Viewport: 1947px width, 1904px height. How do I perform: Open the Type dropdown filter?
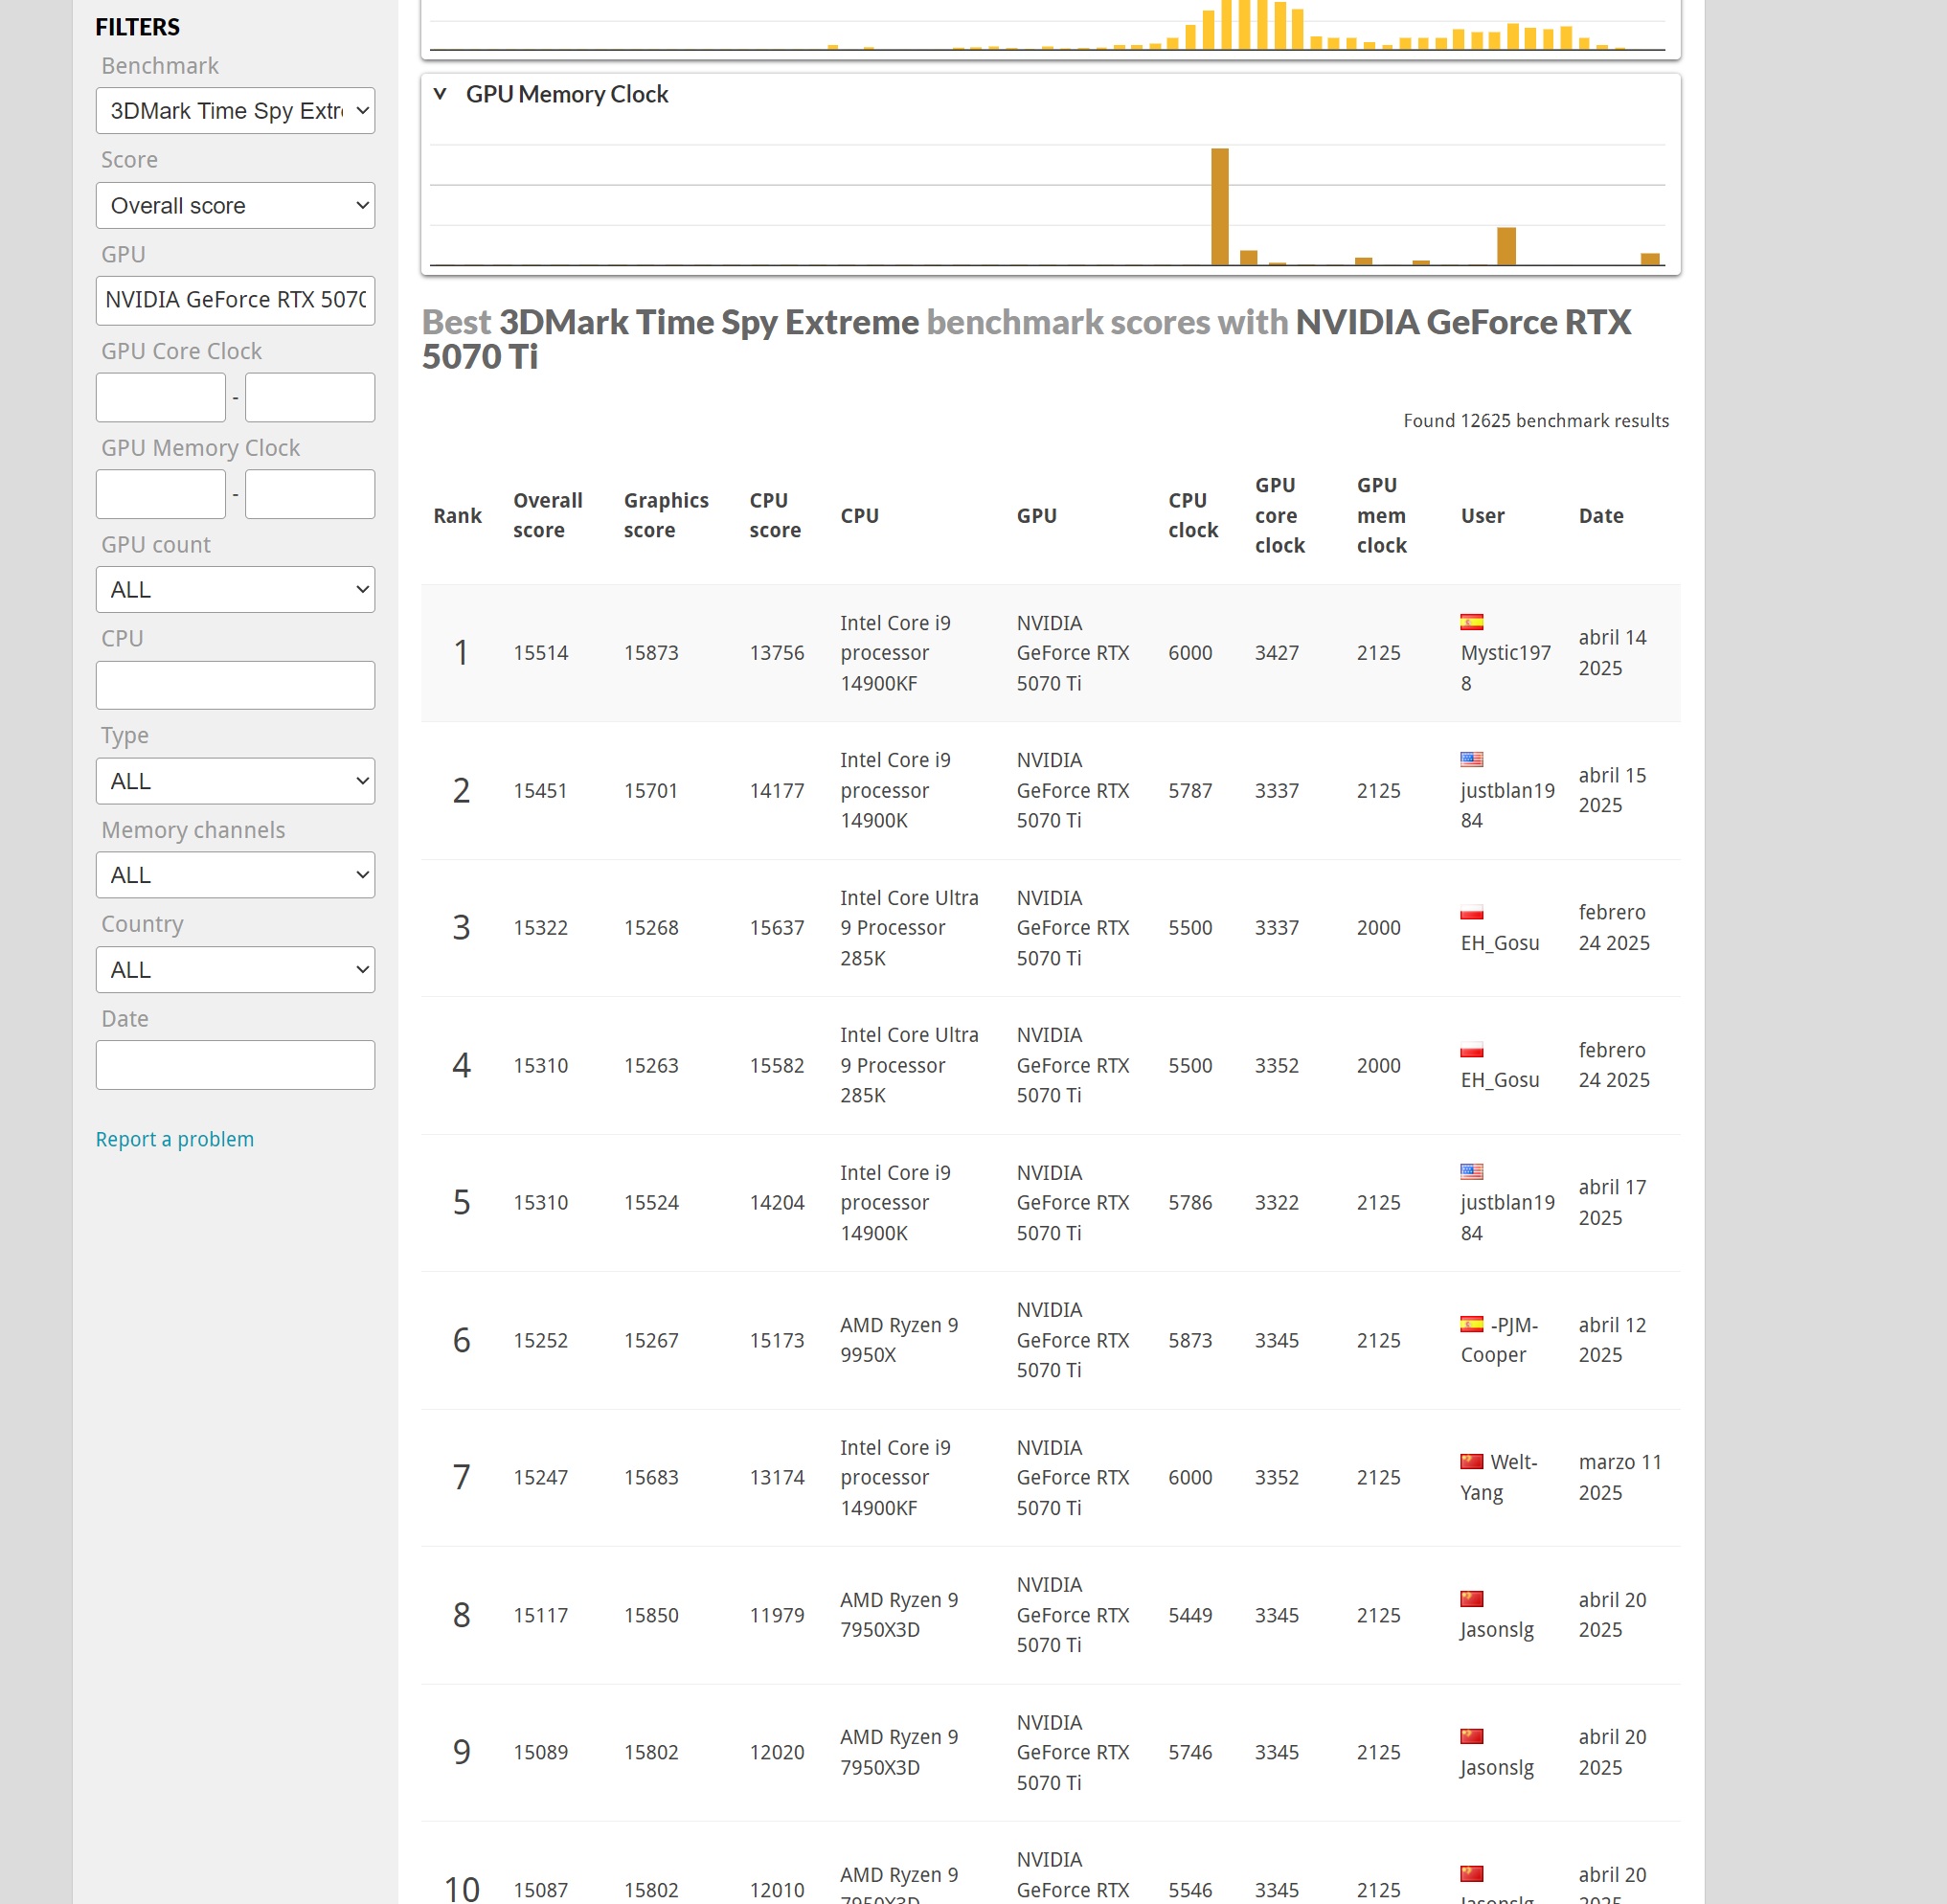[x=235, y=780]
